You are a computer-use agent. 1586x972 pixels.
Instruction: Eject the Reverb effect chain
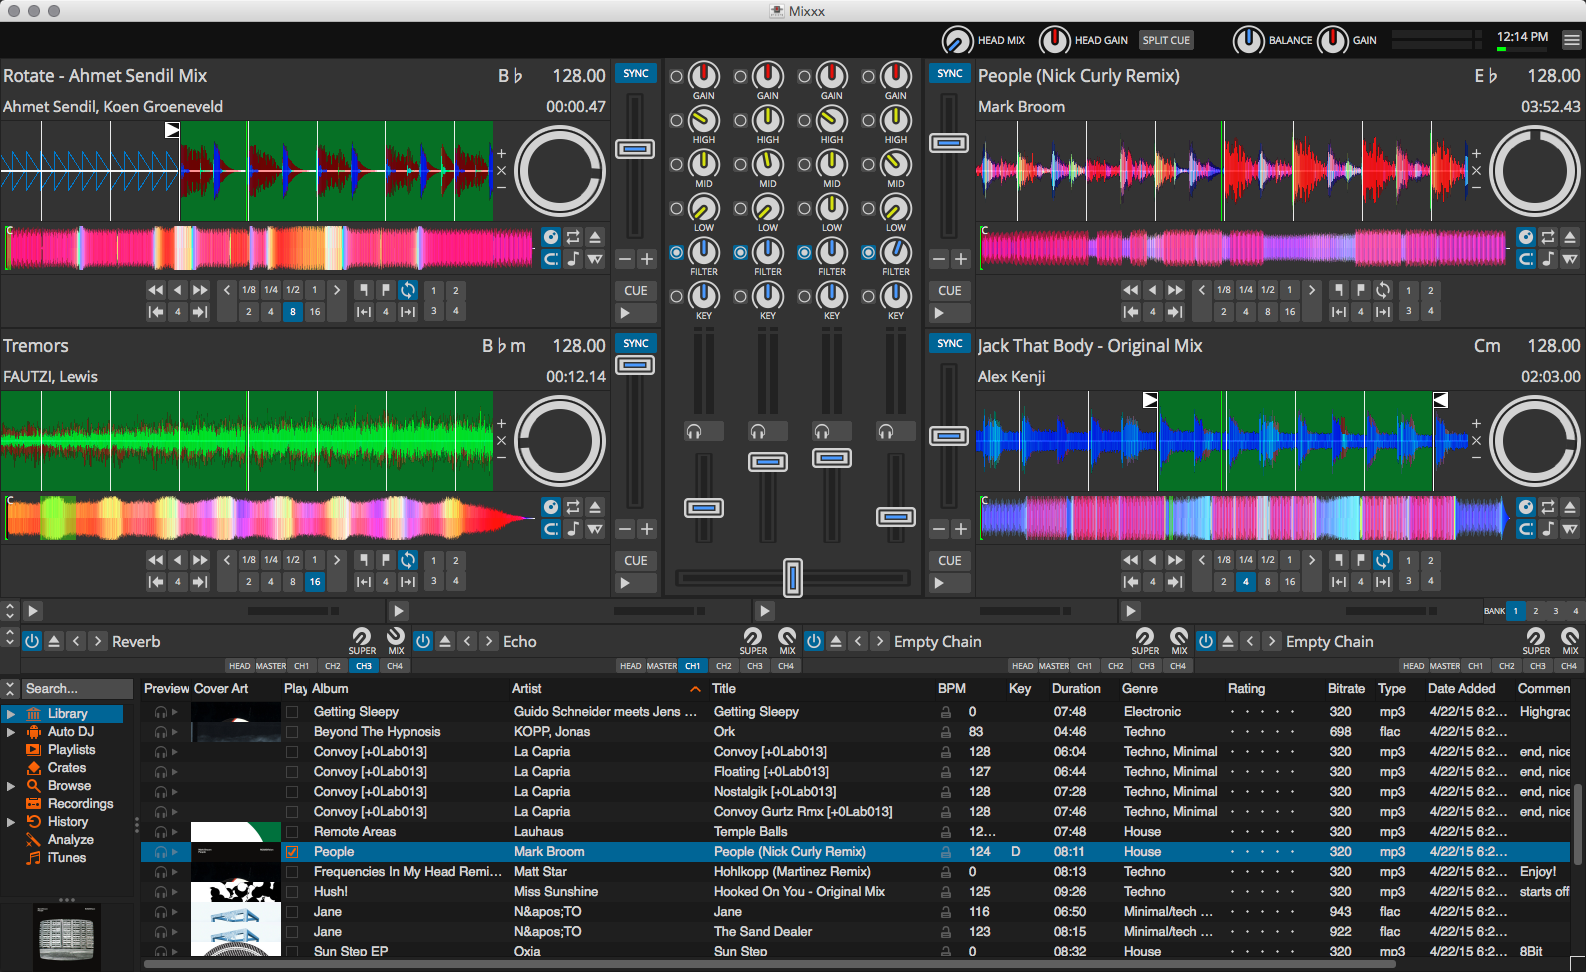point(54,641)
